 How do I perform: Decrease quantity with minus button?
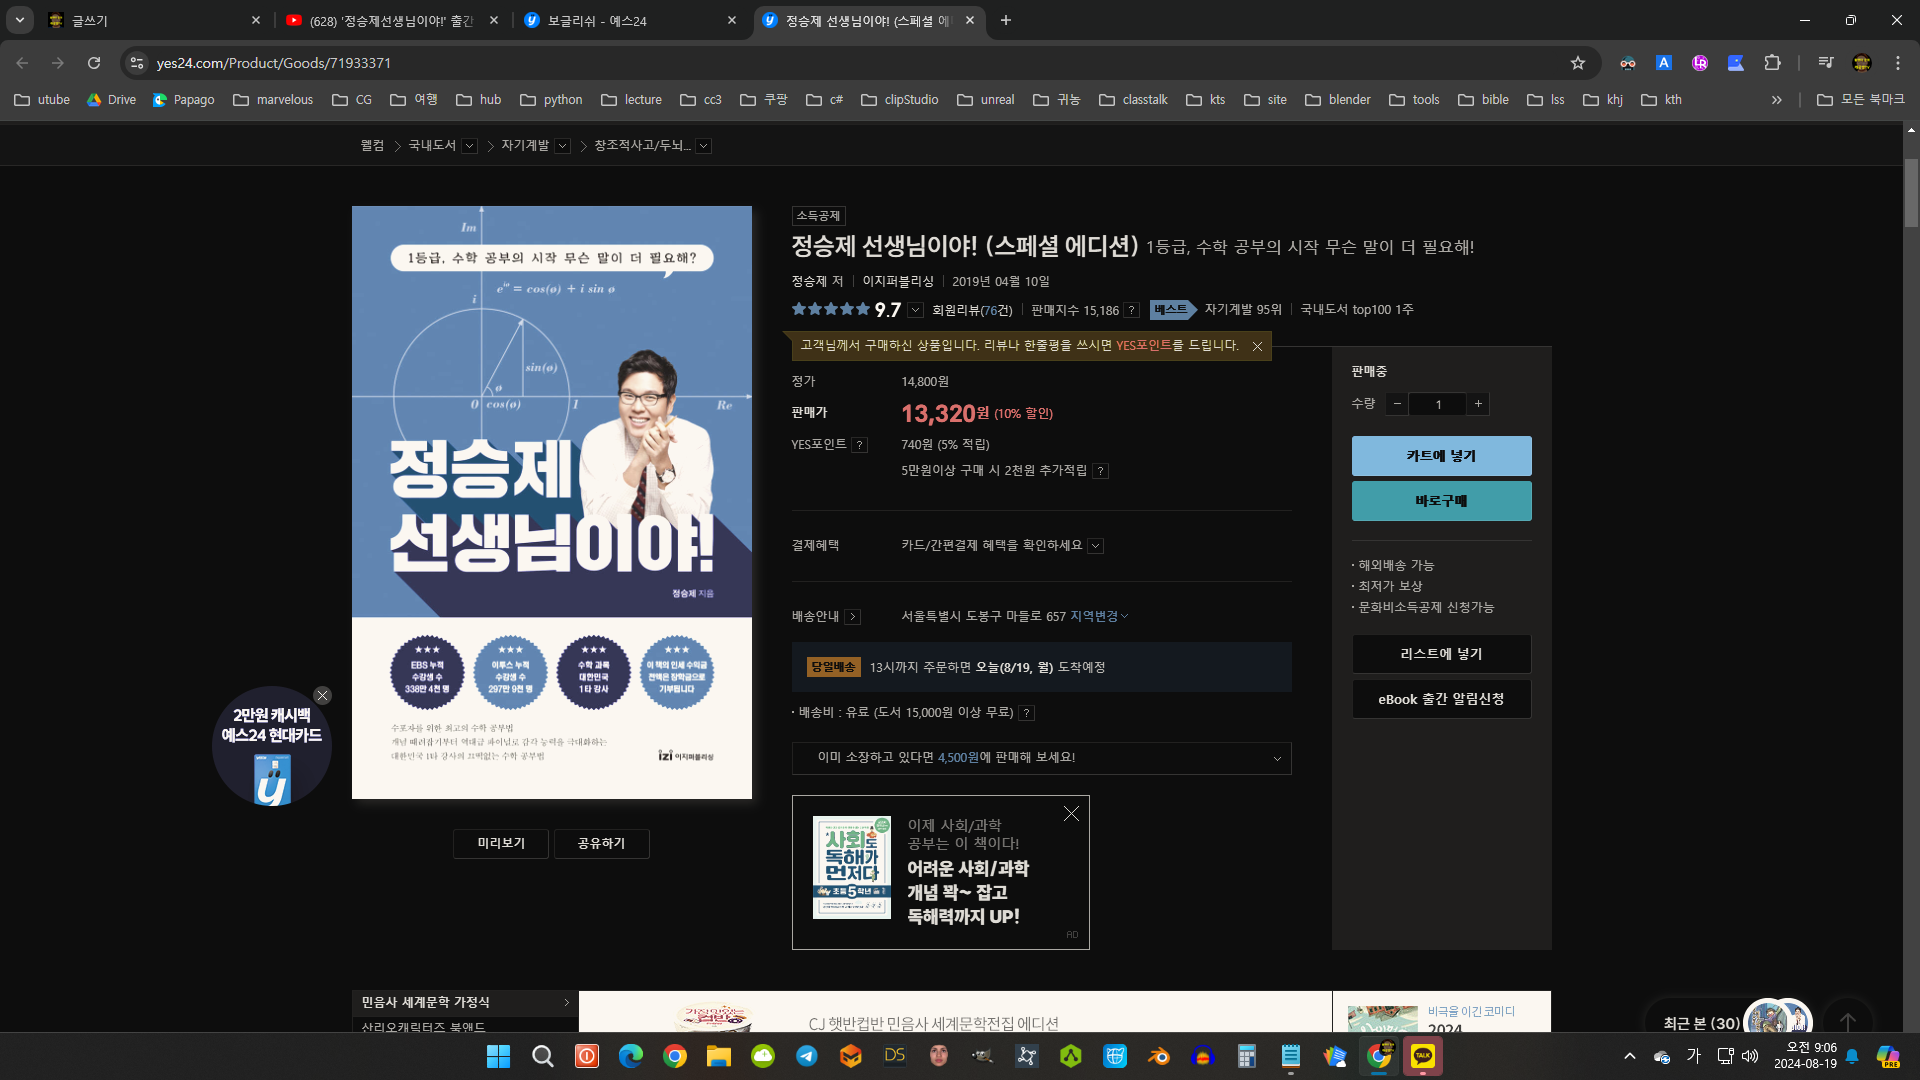click(x=1397, y=404)
